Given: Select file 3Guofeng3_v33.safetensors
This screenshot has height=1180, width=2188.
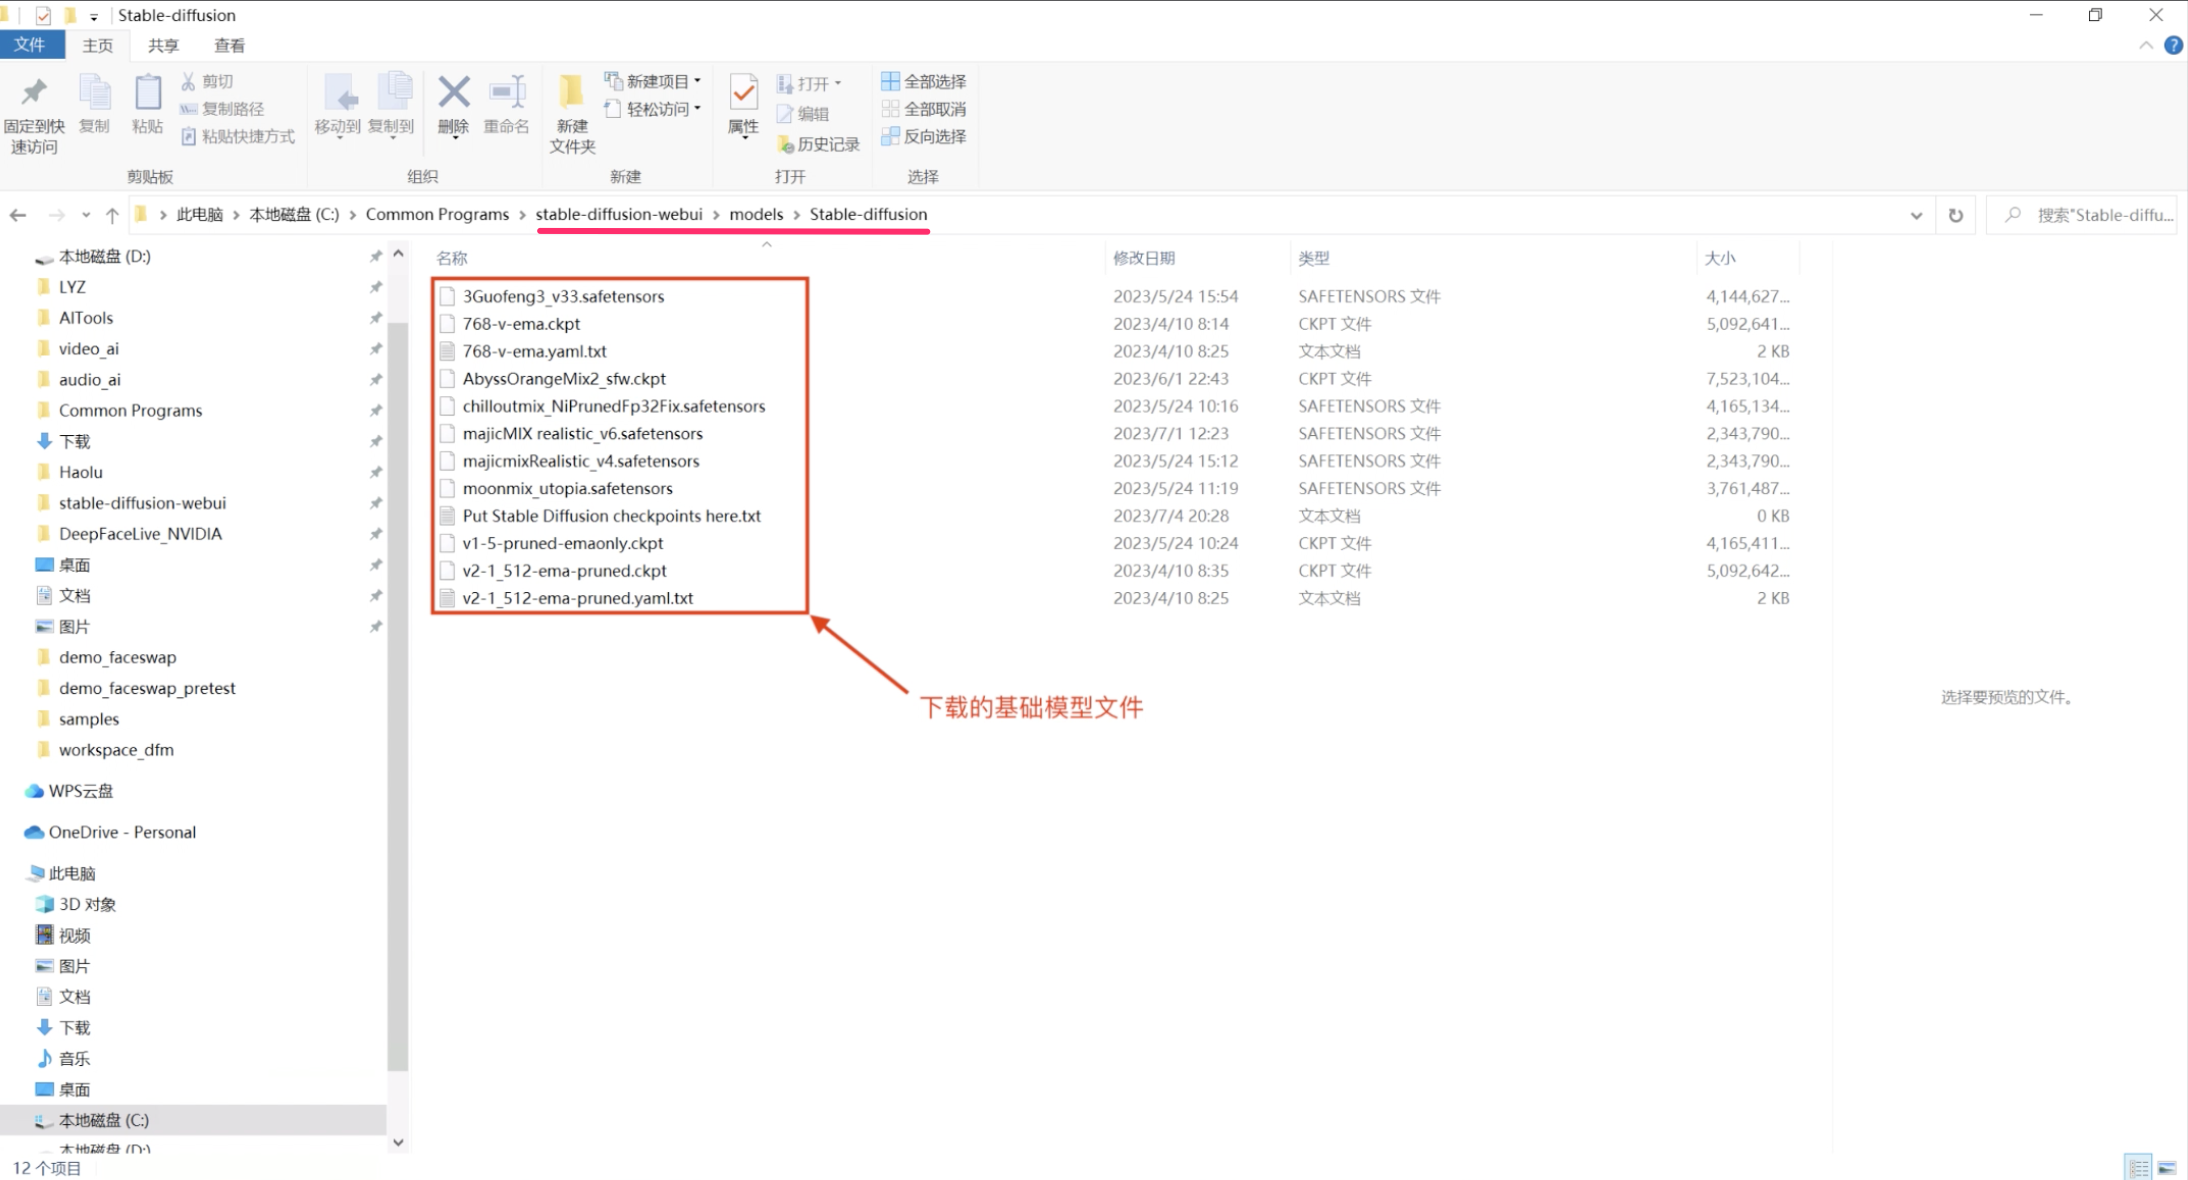Looking at the screenshot, I should tap(563, 296).
